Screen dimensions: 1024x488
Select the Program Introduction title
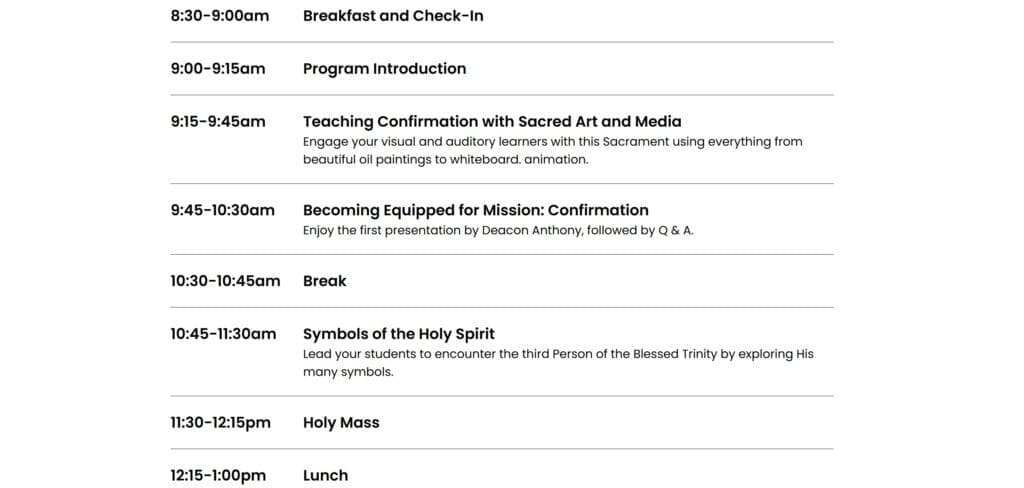tap(384, 69)
